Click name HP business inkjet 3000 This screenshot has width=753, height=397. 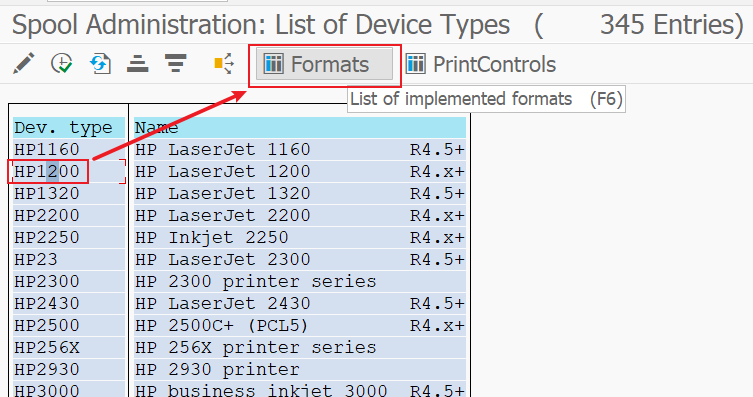(261, 390)
